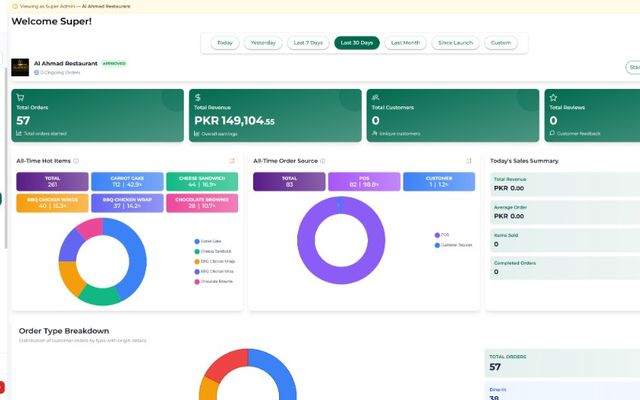Open the Al Ahmad Restaurant logo thumbnail

pyautogui.click(x=20, y=67)
